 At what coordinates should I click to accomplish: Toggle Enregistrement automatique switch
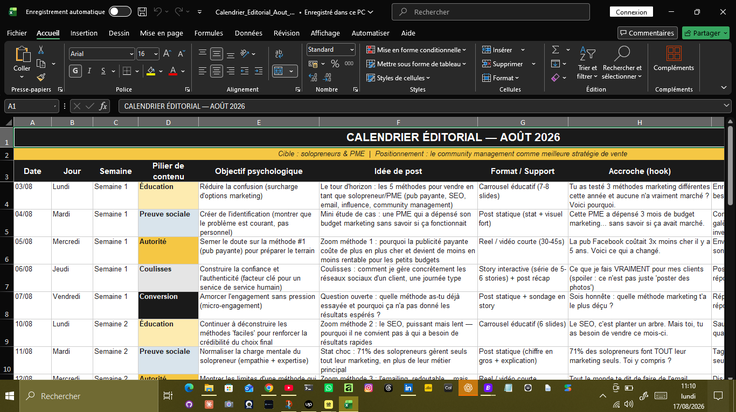pos(120,12)
